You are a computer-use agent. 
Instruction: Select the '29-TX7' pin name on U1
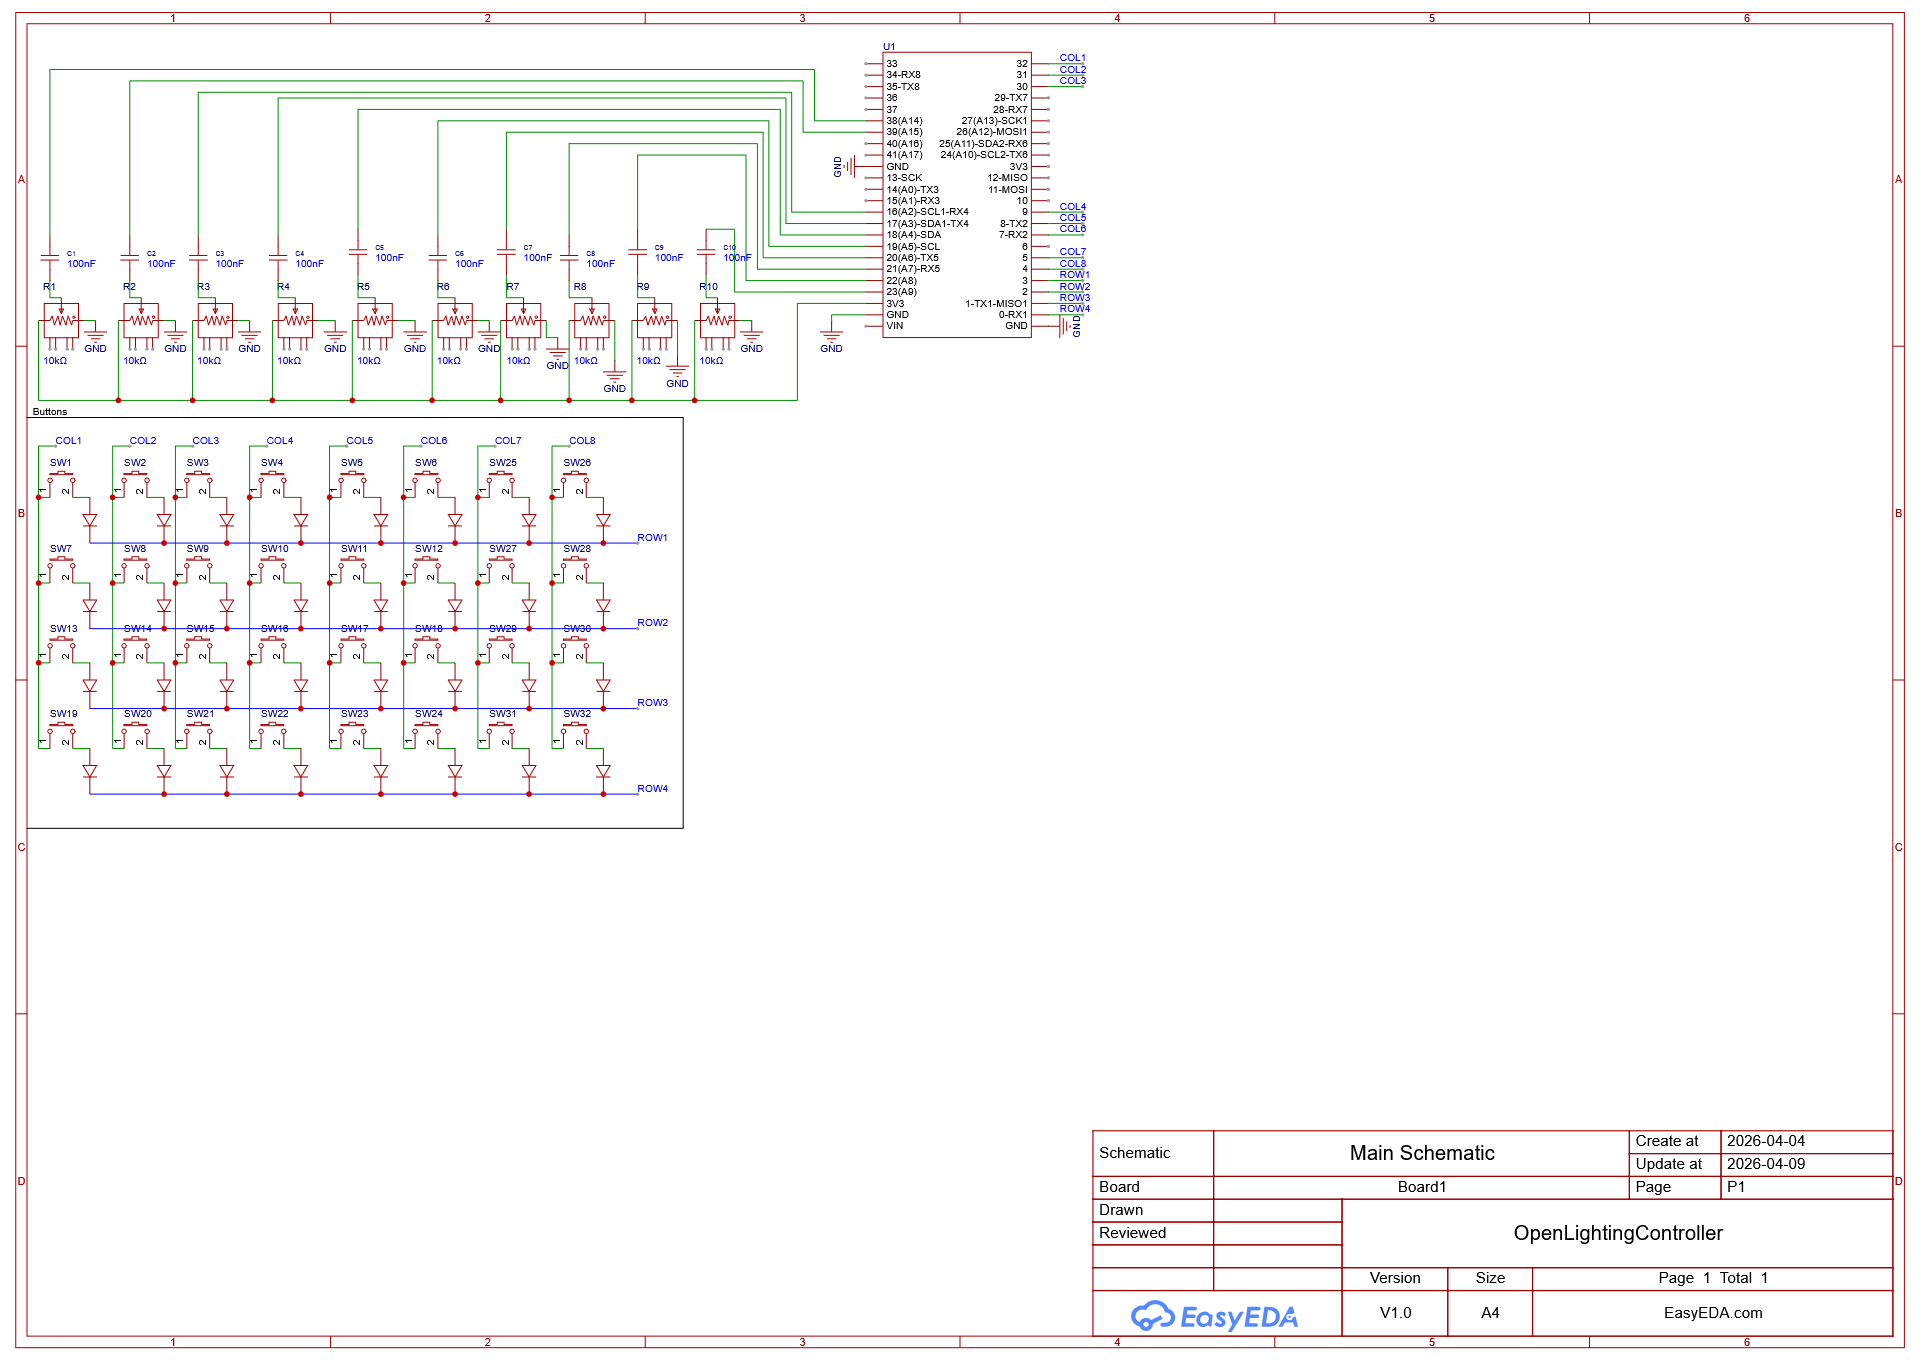coord(1010,98)
